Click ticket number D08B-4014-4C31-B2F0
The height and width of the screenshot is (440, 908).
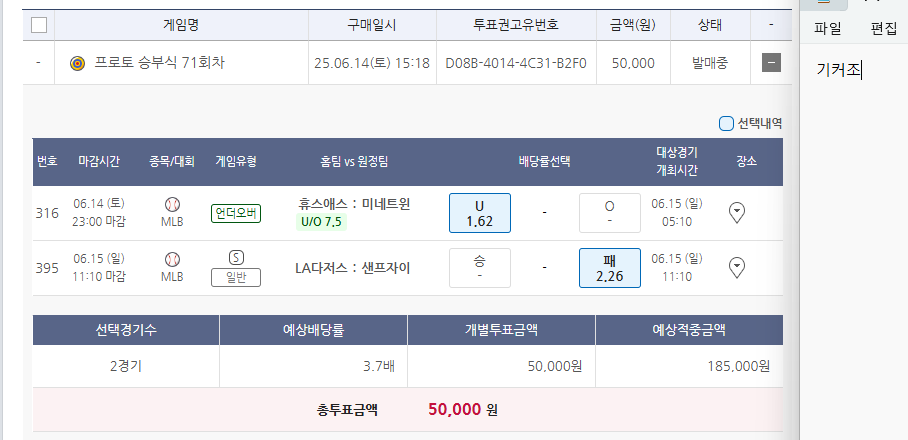point(516,63)
